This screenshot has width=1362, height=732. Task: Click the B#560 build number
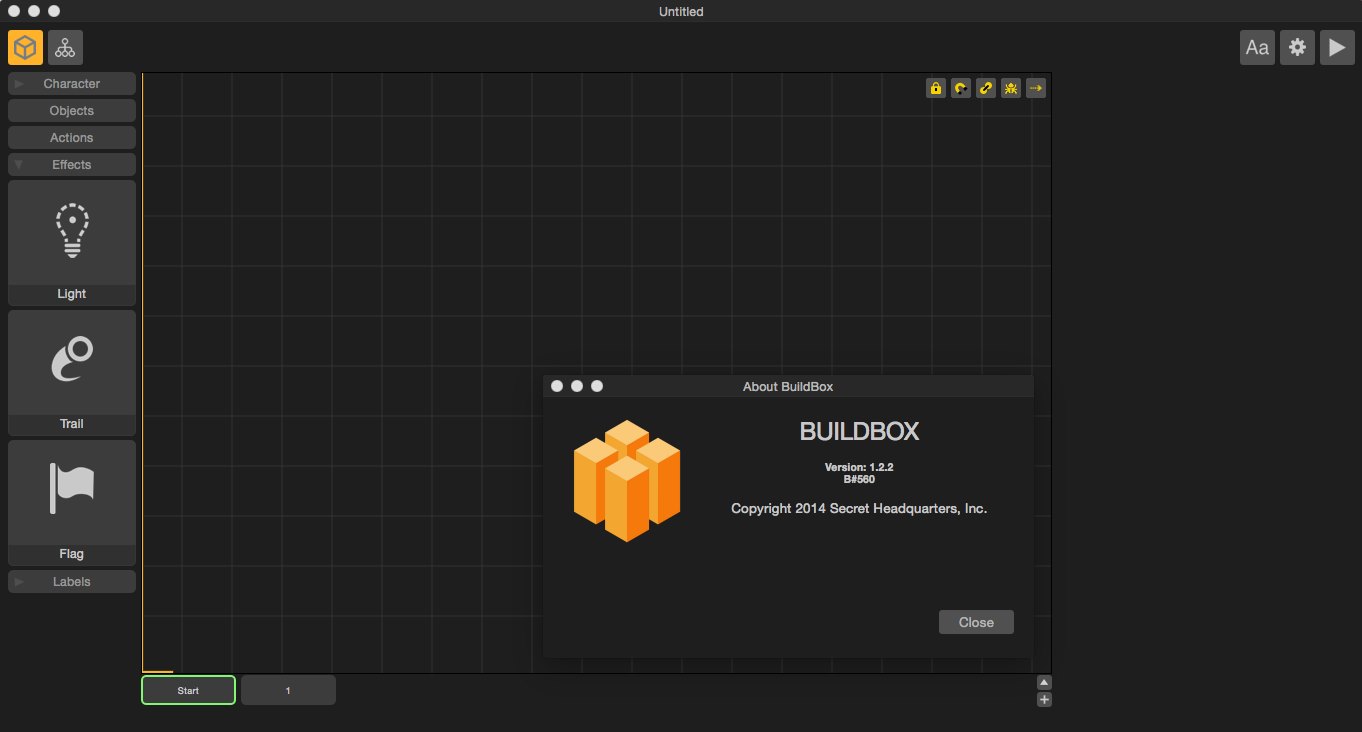tap(859, 479)
